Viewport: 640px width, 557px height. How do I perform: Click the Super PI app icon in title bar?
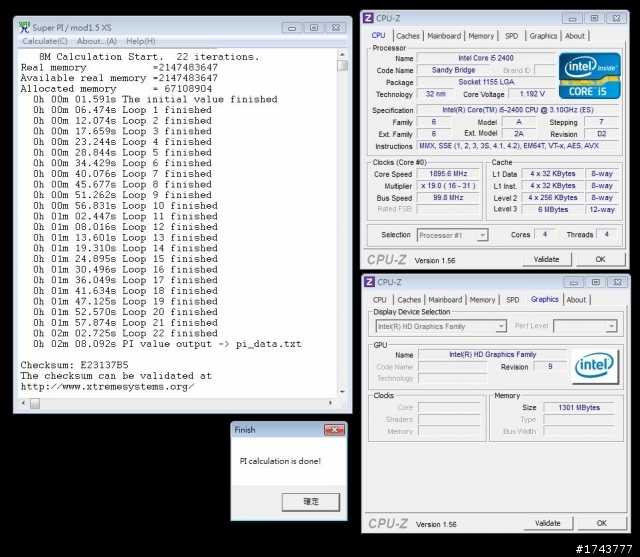click(24, 27)
